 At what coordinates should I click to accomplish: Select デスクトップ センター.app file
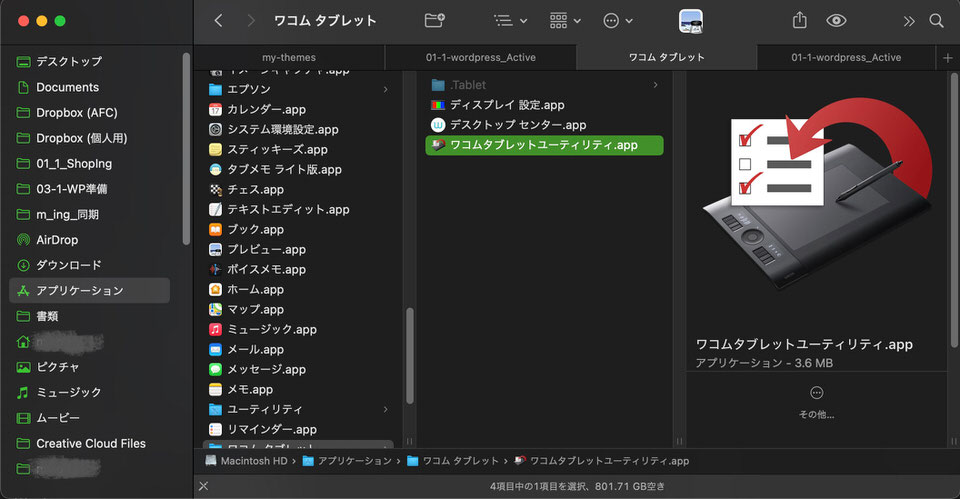(x=518, y=125)
